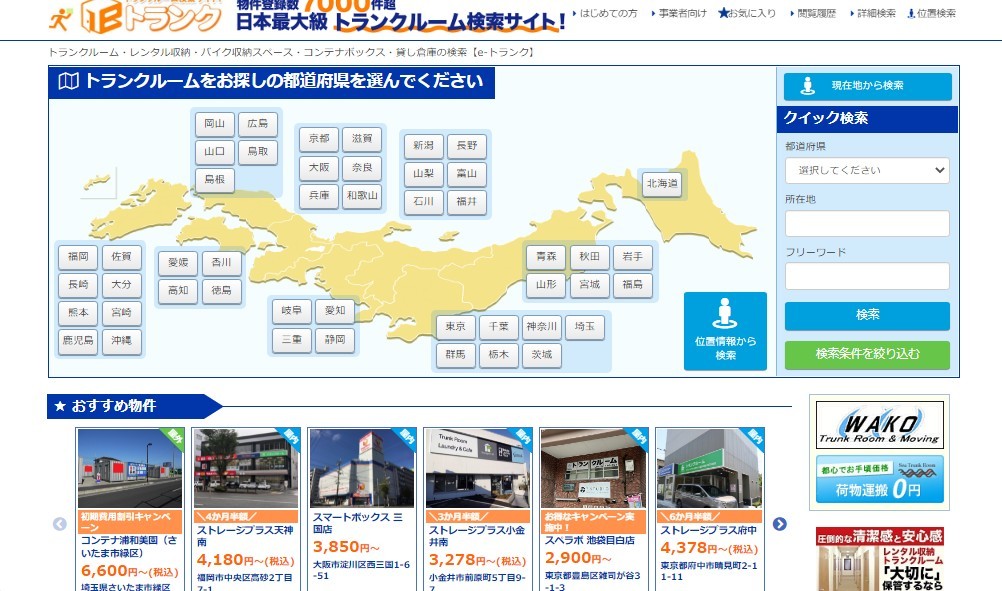Viewport: 1002px width, 591px height.
Task: Open ストレージプラス小金井南 property photo
Action: (478, 468)
